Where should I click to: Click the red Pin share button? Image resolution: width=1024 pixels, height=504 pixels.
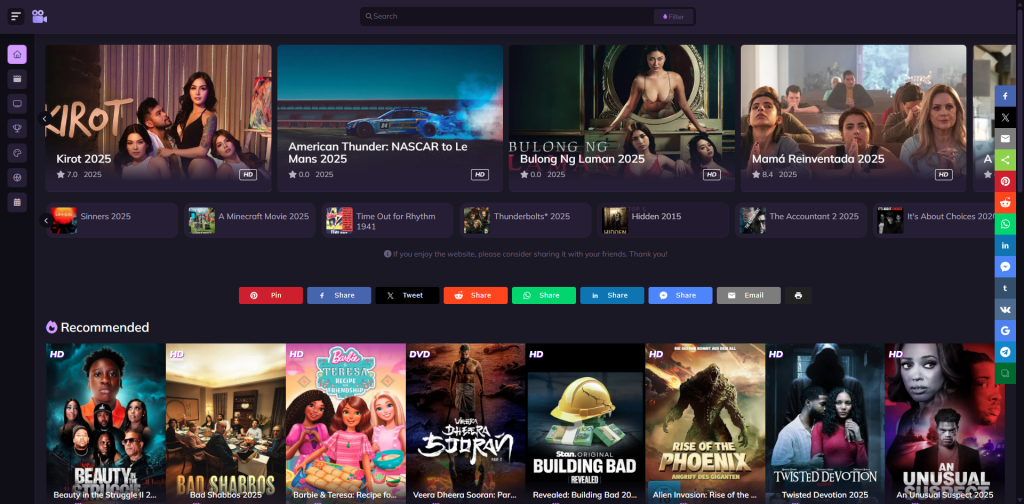[x=270, y=296]
